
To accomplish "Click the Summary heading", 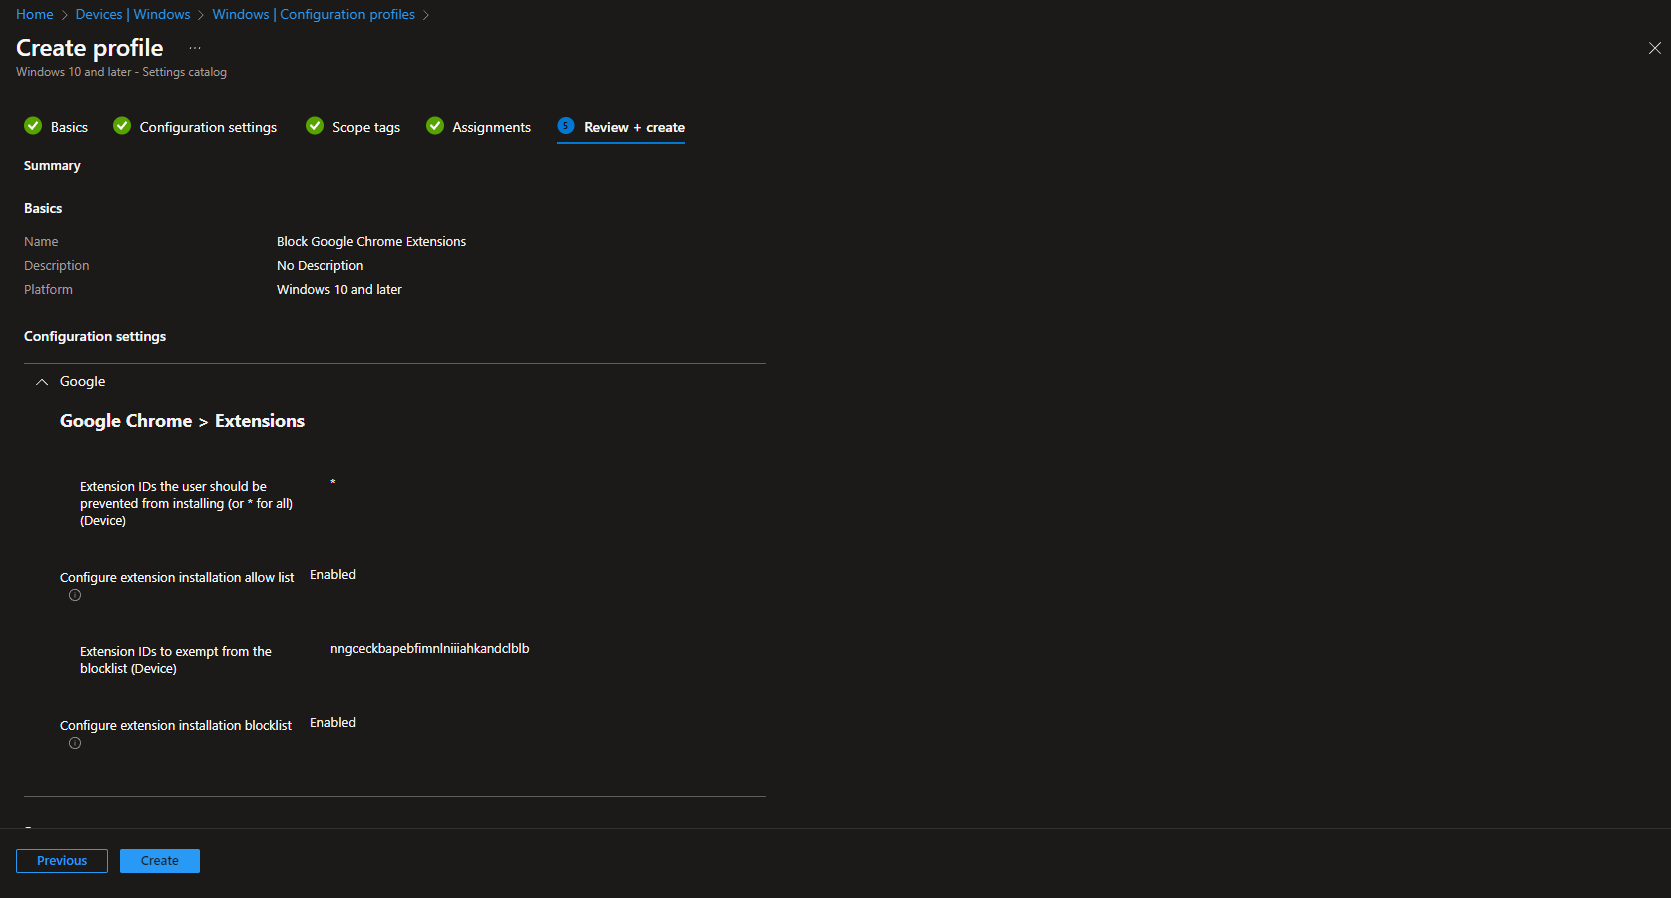I will tap(52, 165).
